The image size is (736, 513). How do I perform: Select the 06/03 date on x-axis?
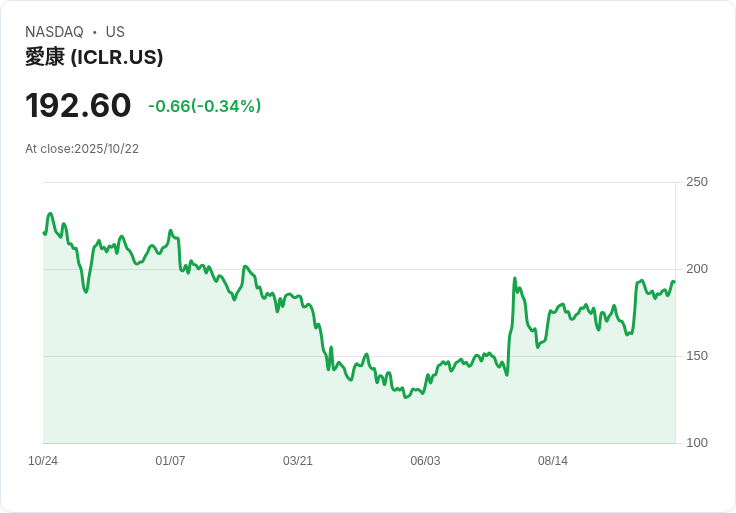(x=425, y=461)
